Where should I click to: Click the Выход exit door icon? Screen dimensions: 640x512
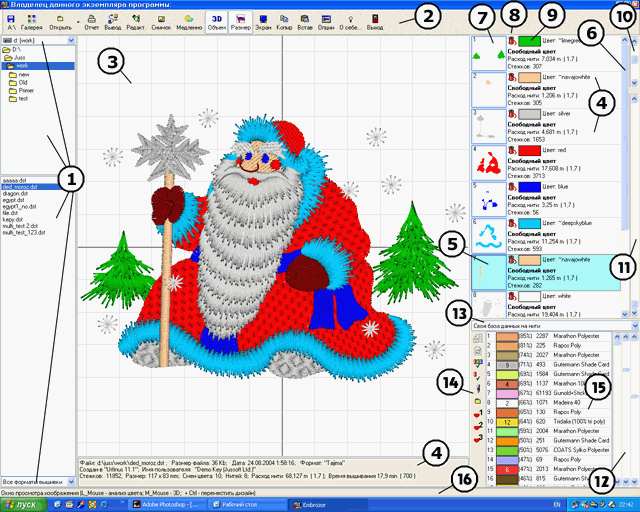point(375,22)
